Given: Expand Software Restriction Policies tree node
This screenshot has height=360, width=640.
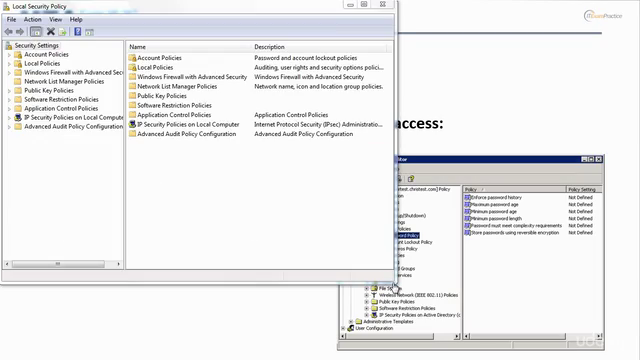Looking at the screenshot, I should (9, 100).
